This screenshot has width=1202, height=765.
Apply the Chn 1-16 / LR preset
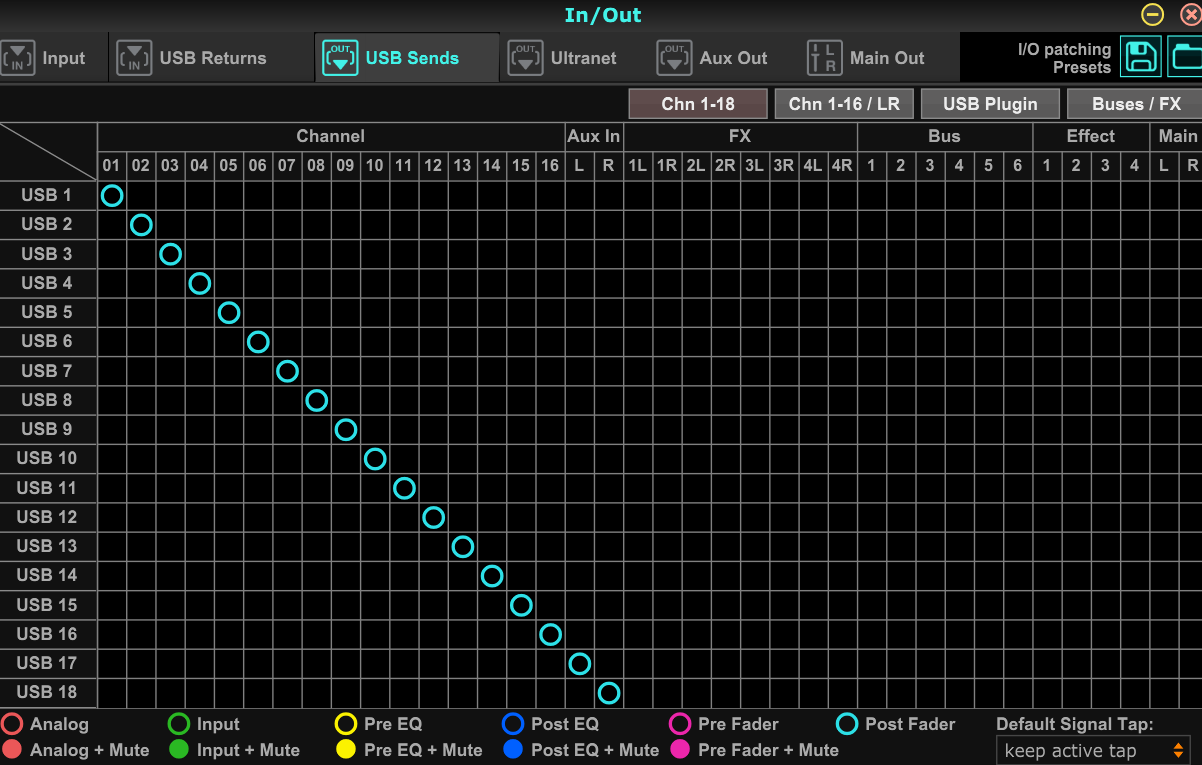point(844,104)
